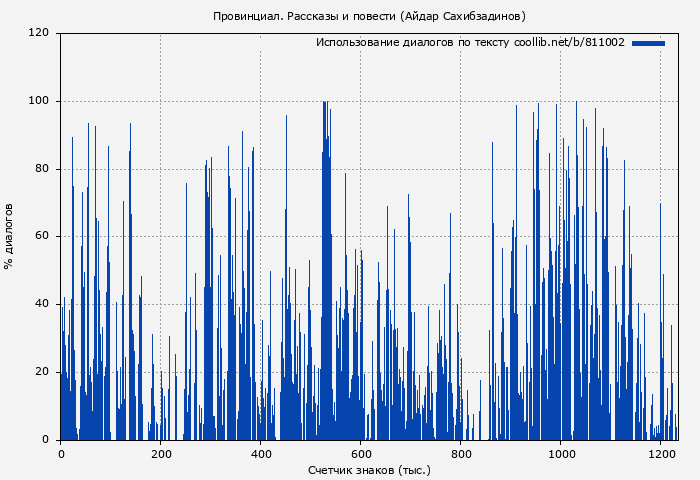700x480 pixels.
Task: Select the y-axis tick label 40
Action: (42, 304)
